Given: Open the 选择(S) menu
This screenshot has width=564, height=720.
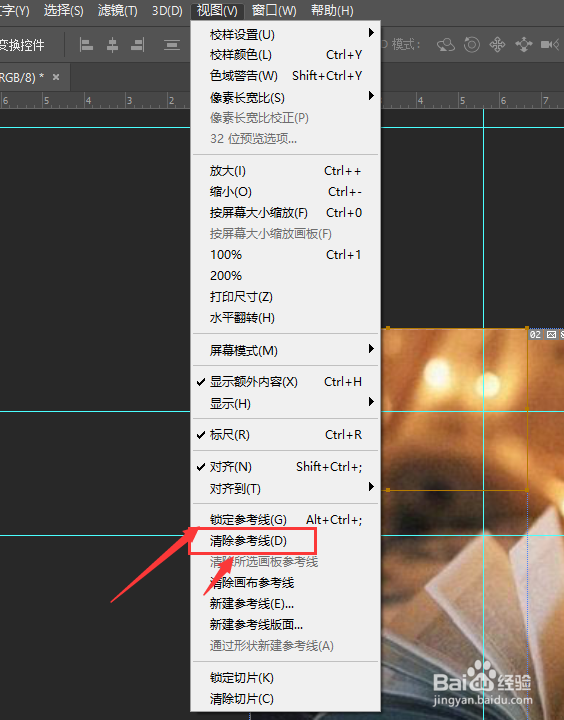Looking at the screenshot, I should tap(63, 10).
